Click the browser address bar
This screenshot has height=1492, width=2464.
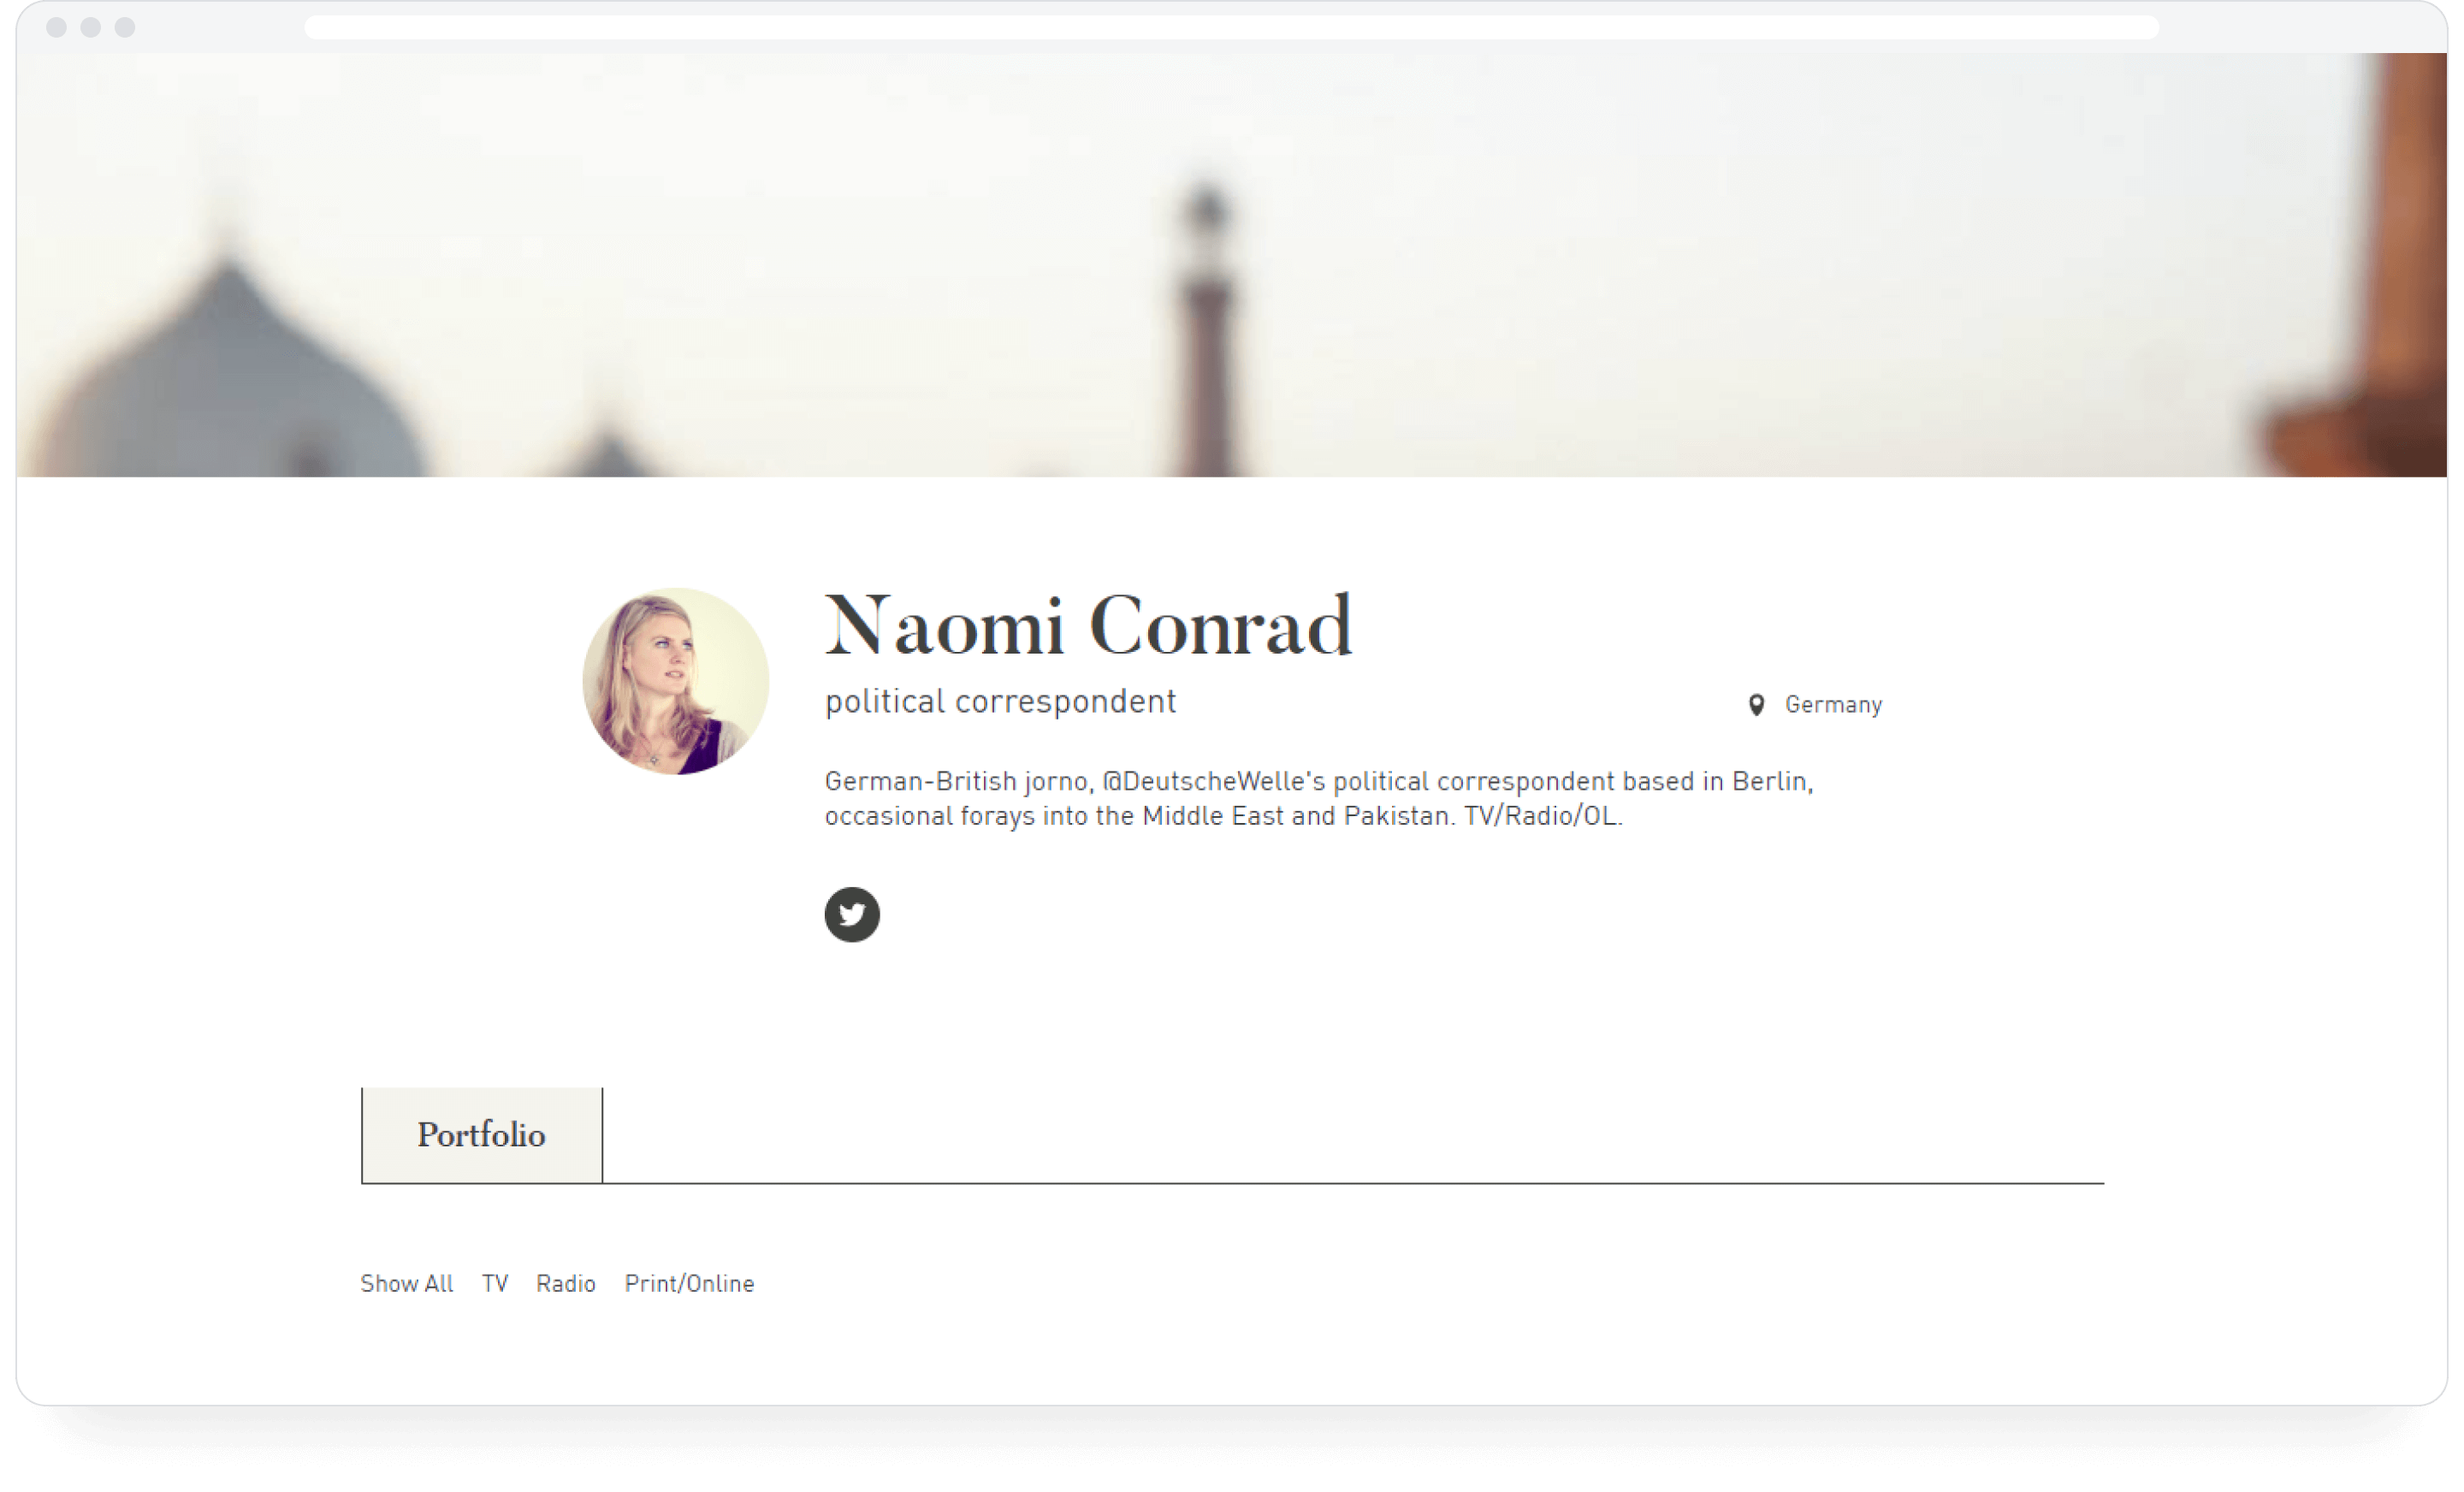(x=1232, y=27)
